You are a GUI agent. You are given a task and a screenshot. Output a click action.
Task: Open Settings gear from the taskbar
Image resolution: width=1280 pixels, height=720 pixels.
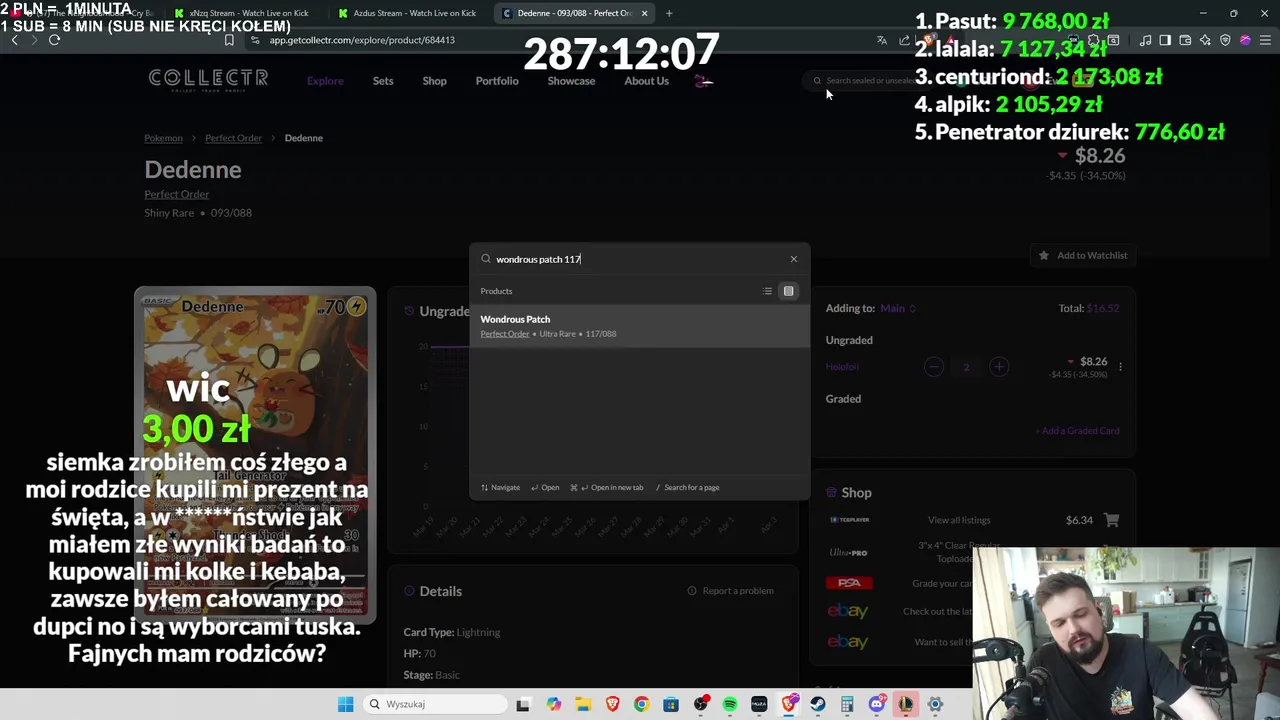point(935,704)
